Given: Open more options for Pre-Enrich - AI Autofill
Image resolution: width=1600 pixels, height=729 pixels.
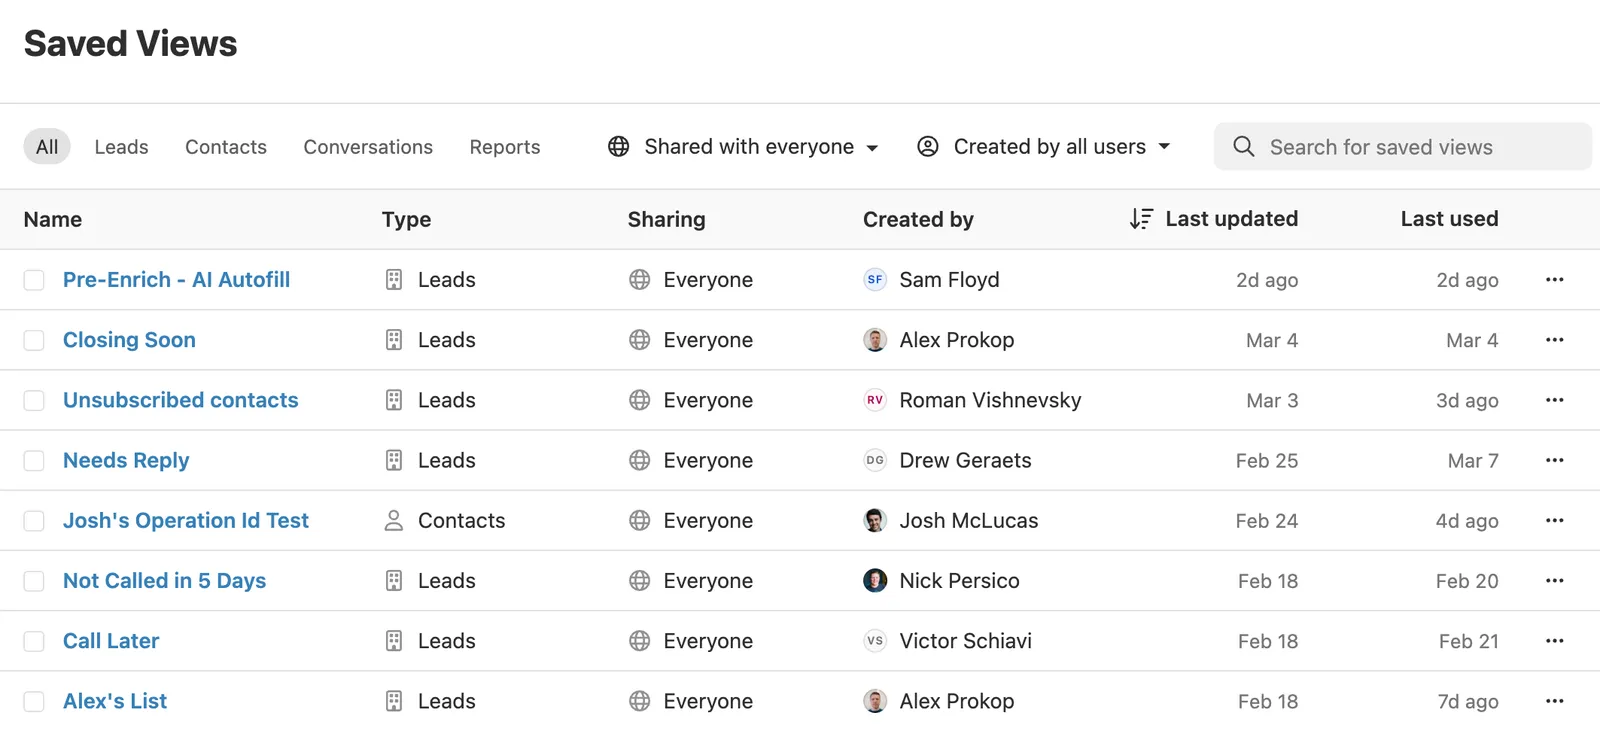Looking at the screenshot, I should [x=1554, y=280].
